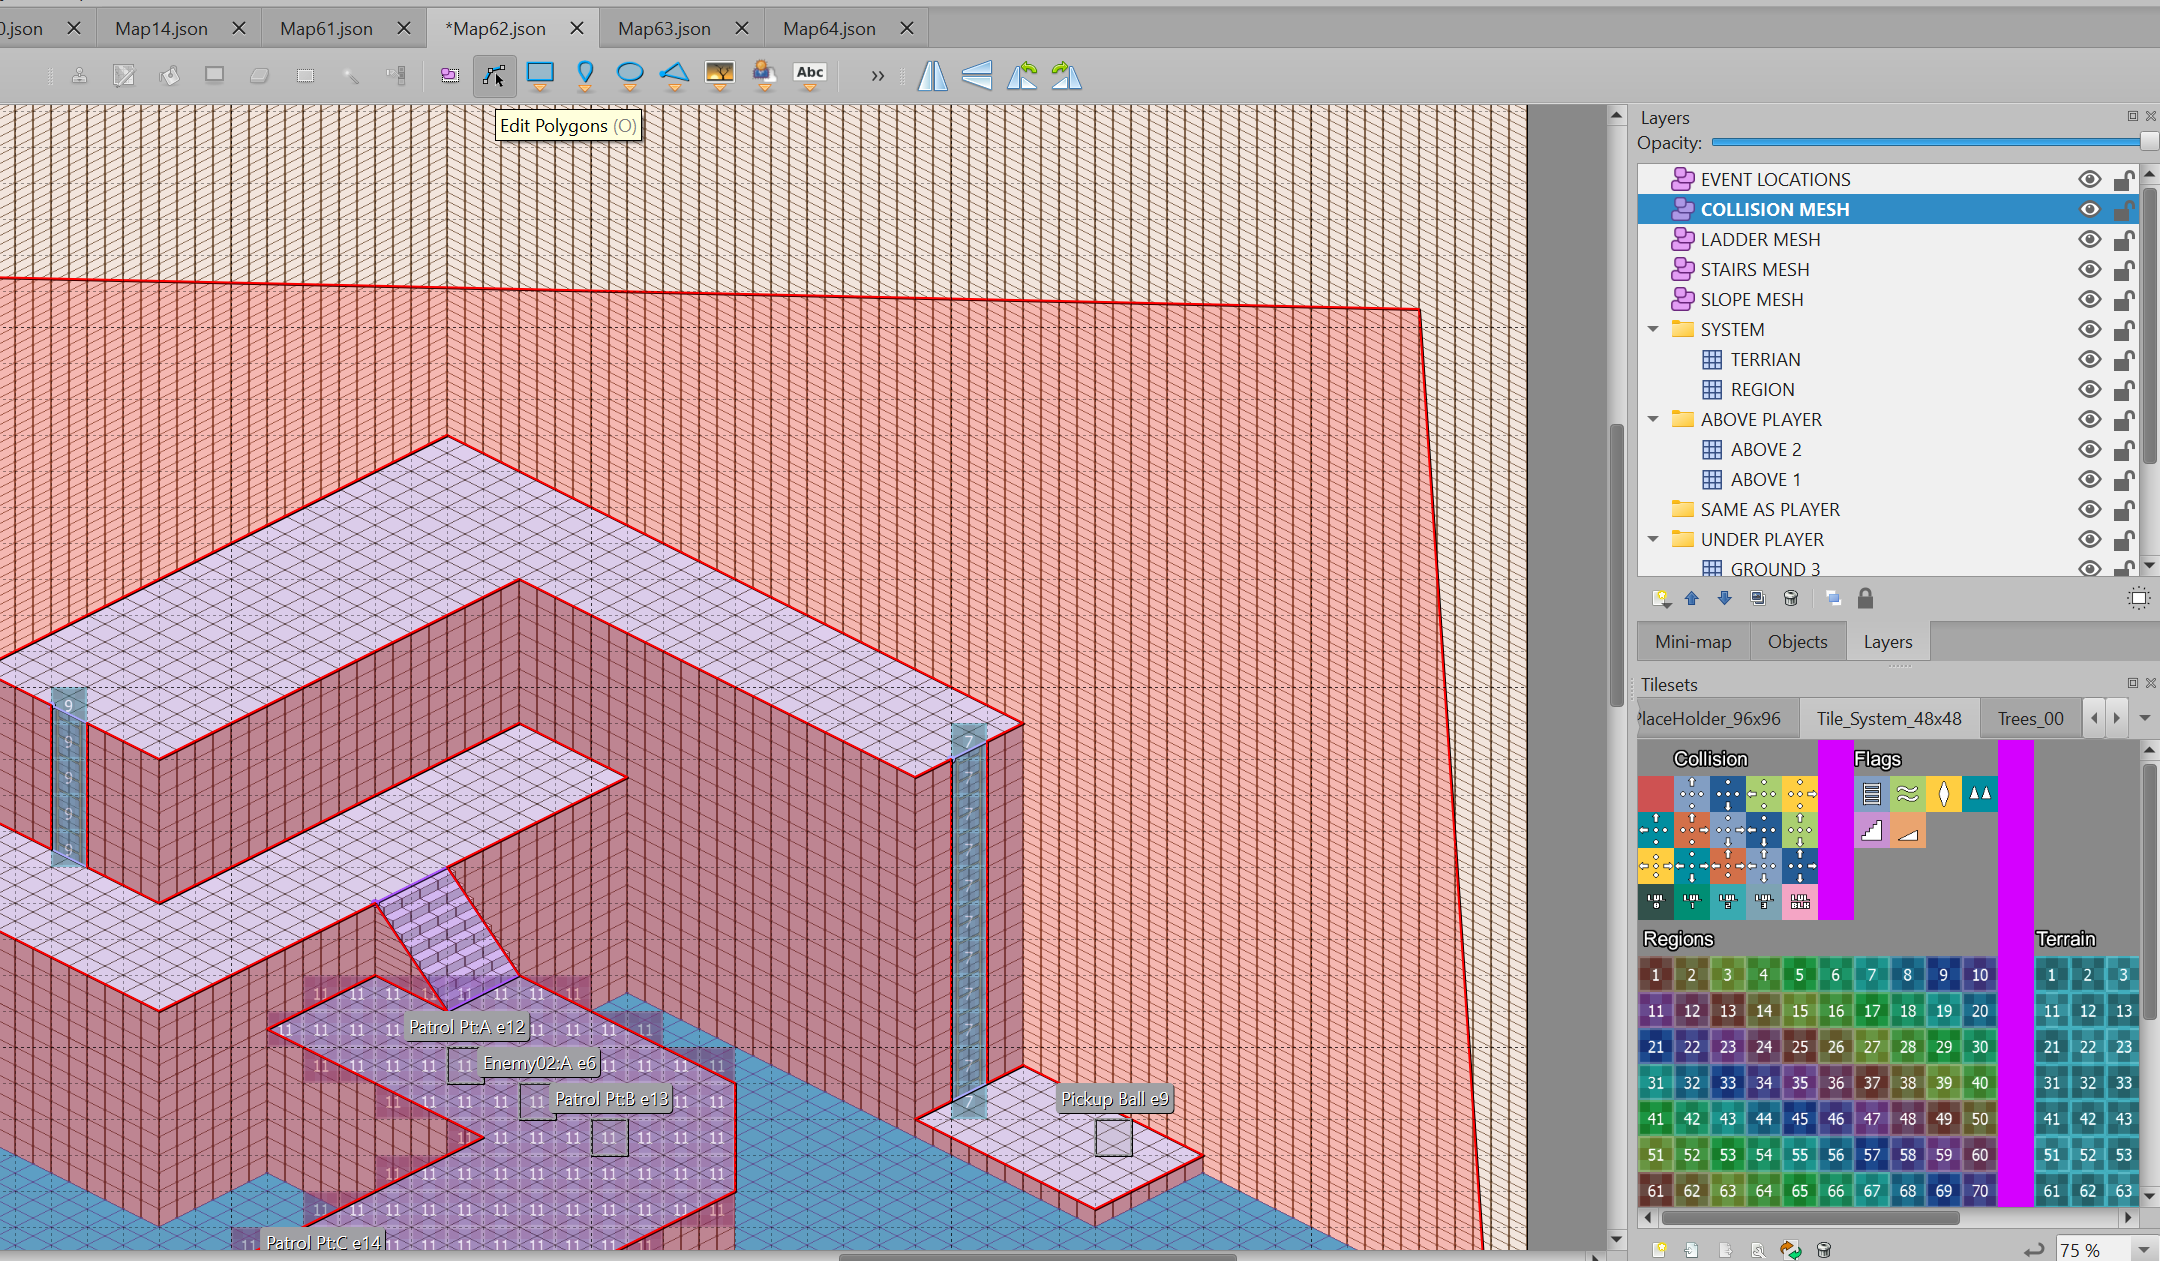This screenshot has height=1261, width=2160.
Task: Select the Pickup Ball e9 object label
Action: tap(1114, 1099)
